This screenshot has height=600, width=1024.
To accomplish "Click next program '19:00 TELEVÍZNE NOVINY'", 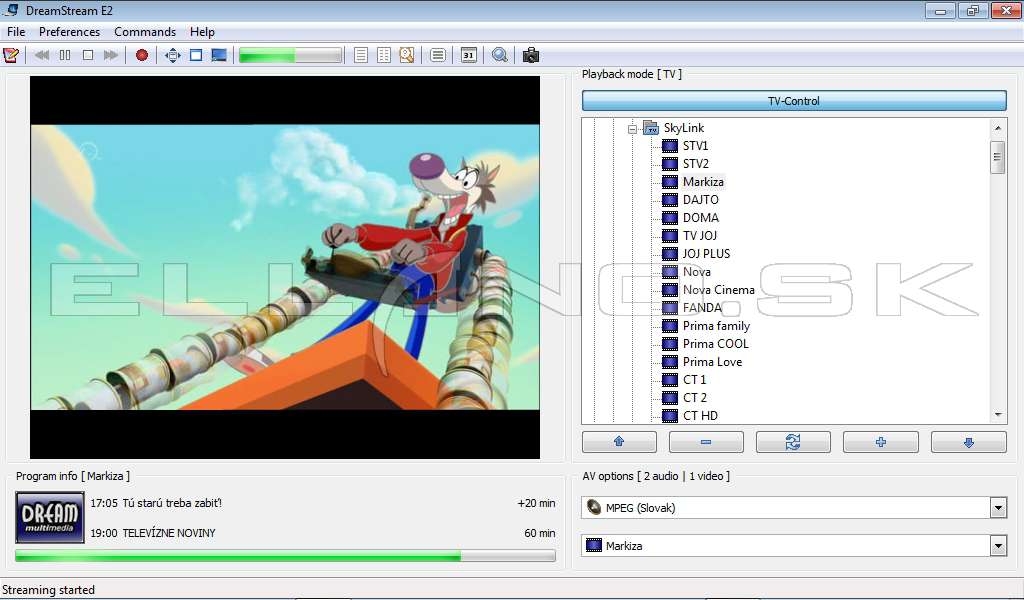I will 153,533.
